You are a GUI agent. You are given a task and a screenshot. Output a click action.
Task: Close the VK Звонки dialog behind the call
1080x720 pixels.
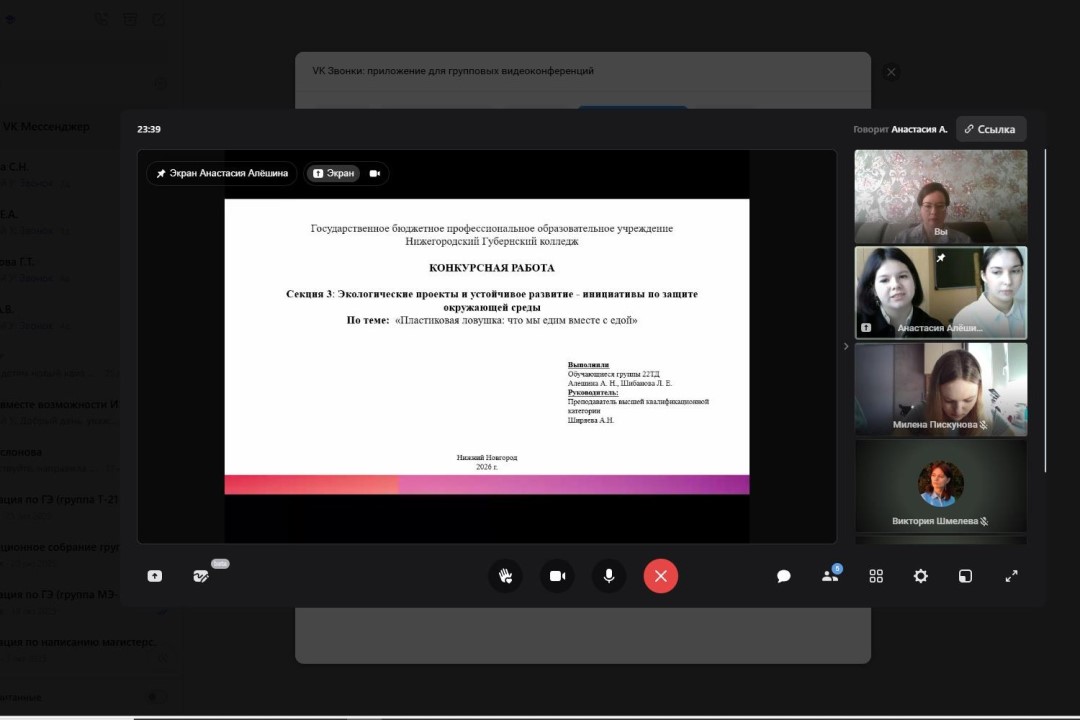(891, 72)
